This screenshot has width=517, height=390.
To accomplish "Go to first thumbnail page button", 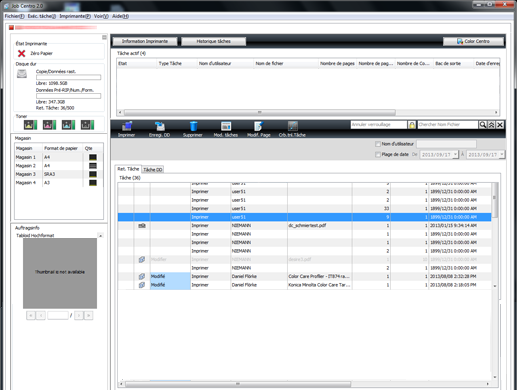I will point(31,315).
